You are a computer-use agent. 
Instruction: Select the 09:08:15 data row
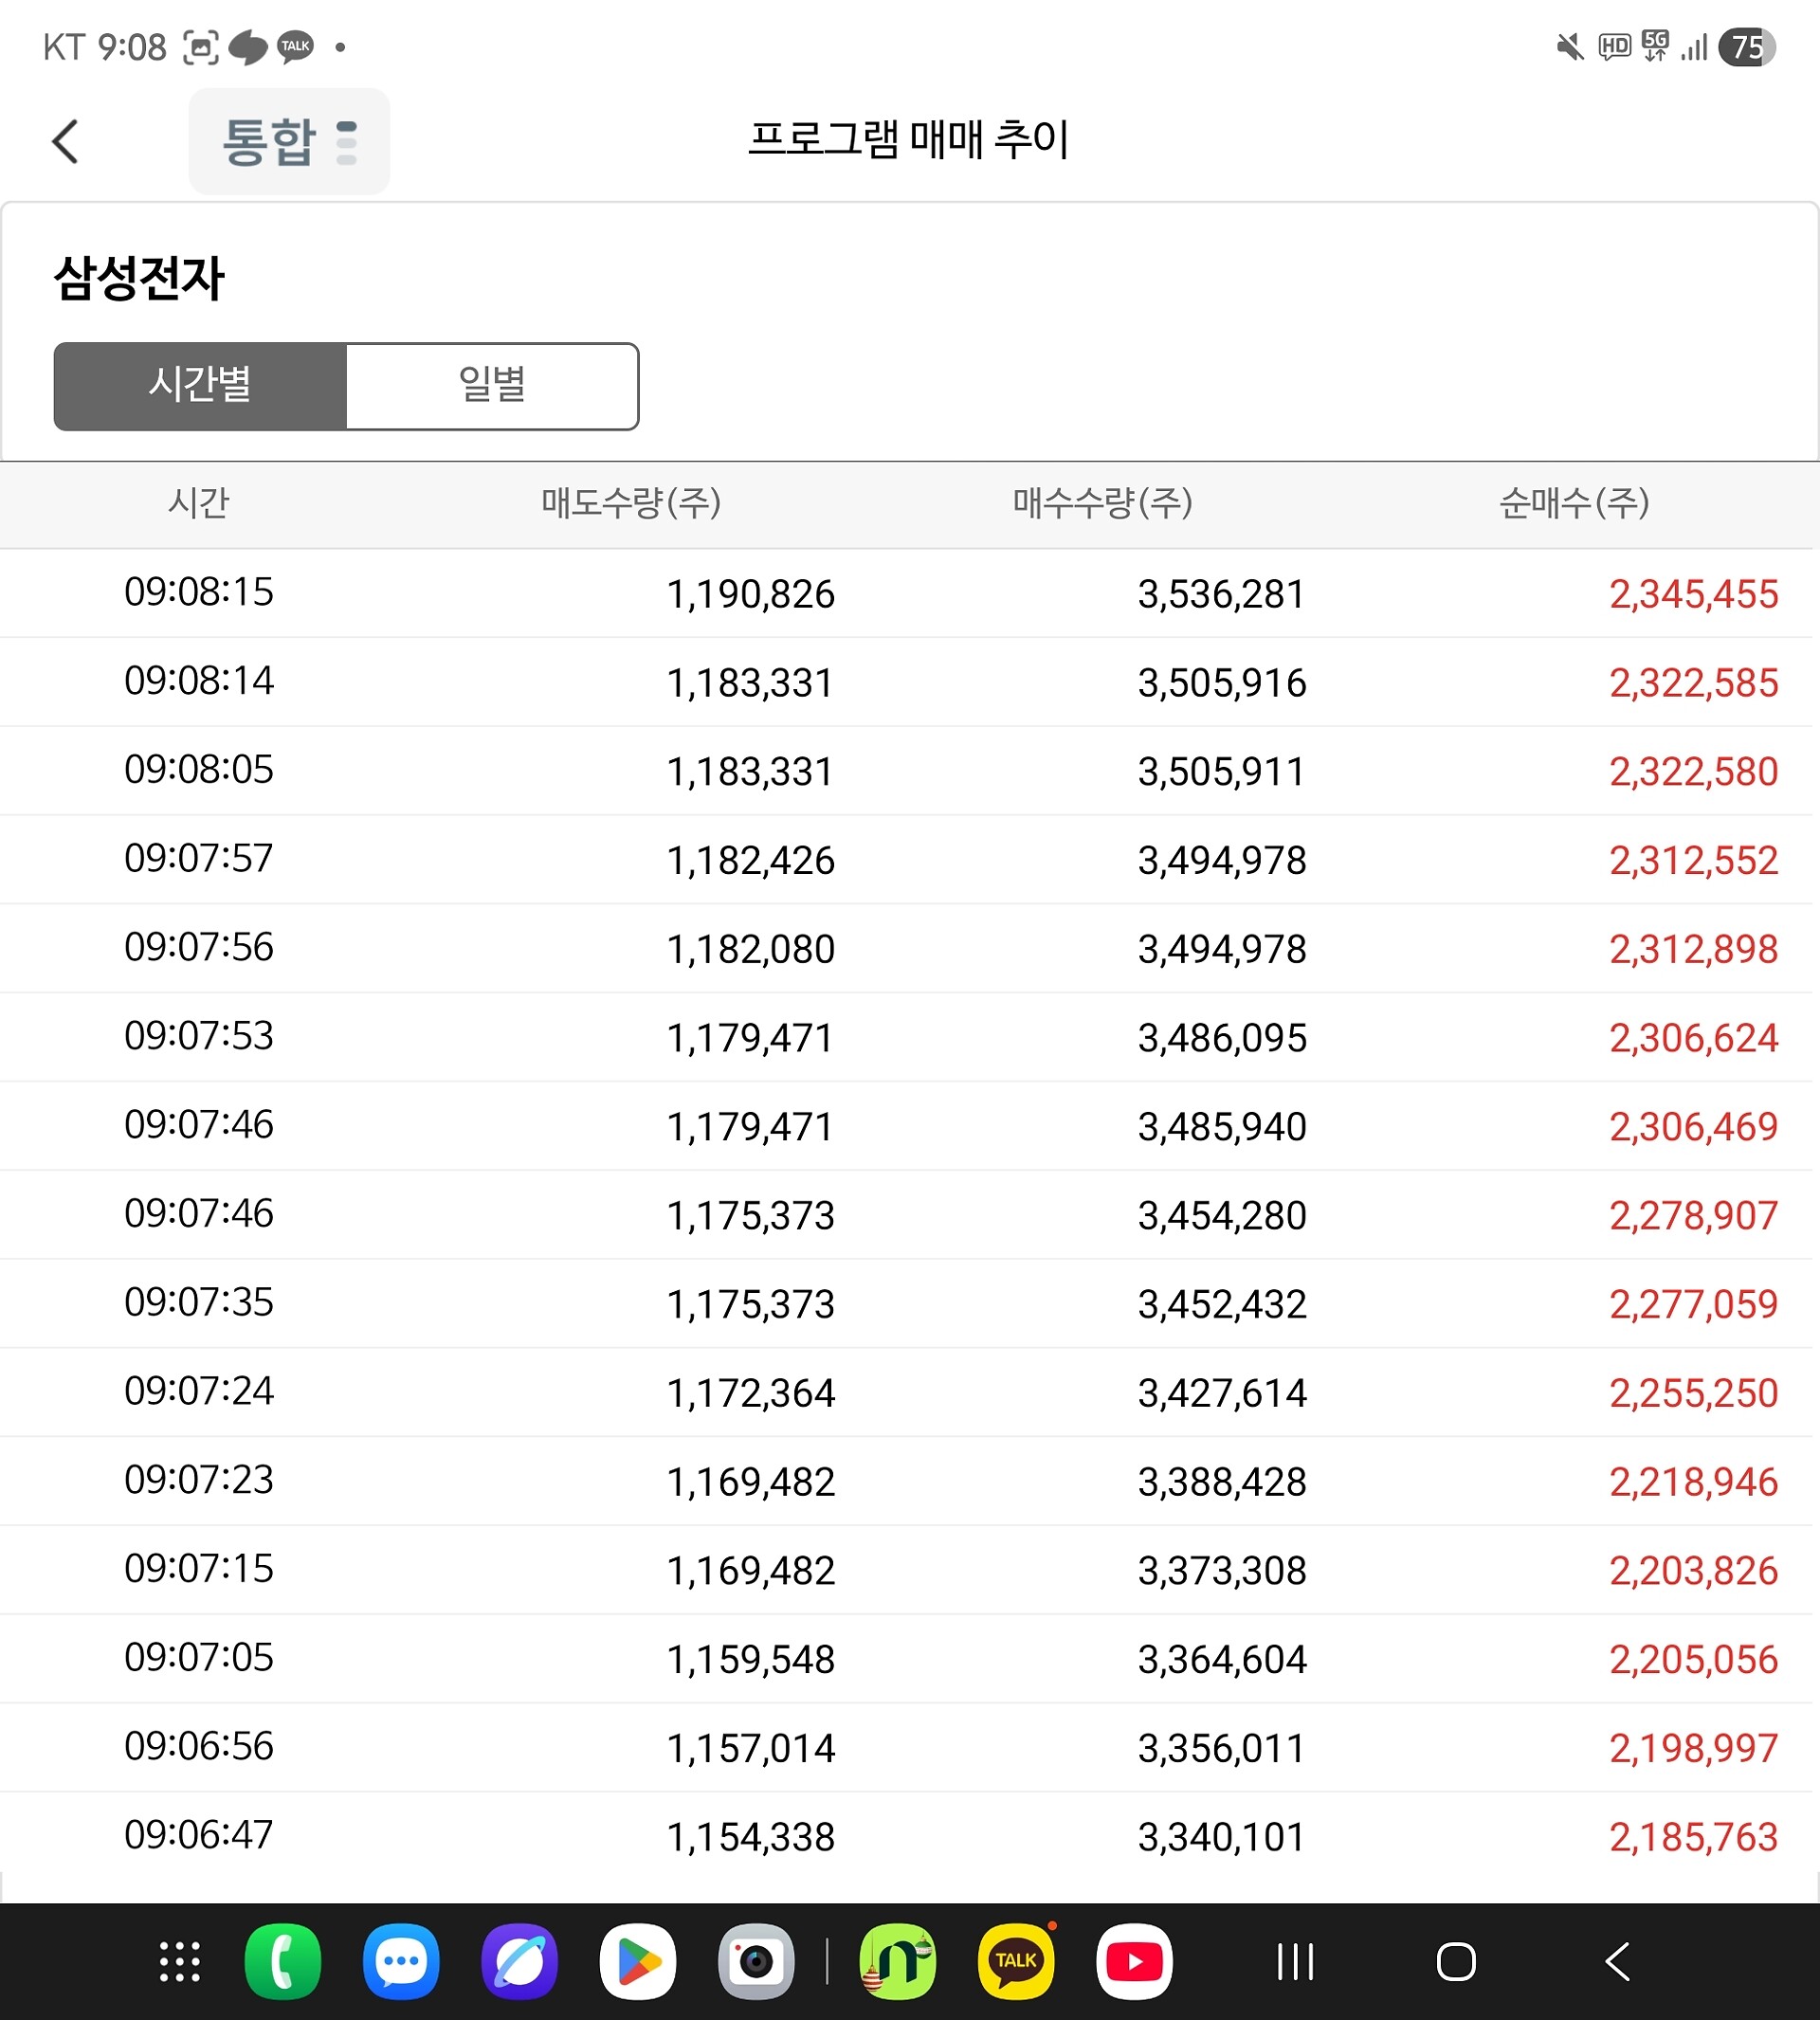click(x=908, y=593)
